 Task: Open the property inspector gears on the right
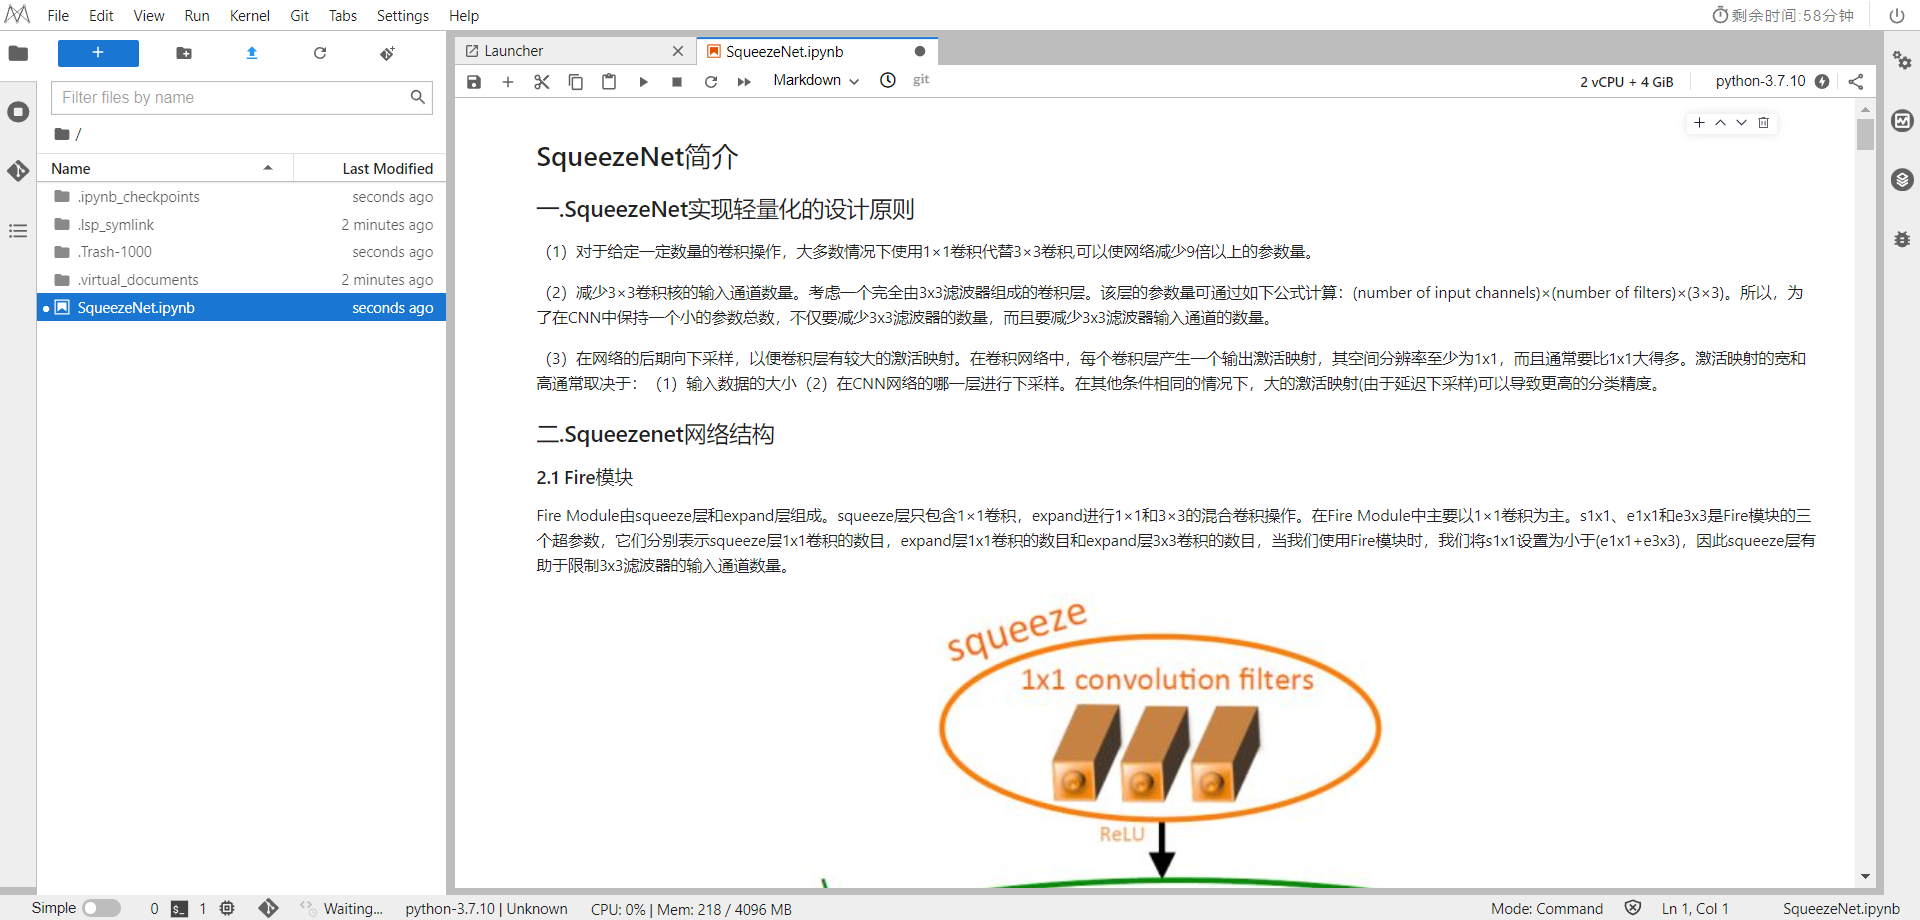[1903, 60]
